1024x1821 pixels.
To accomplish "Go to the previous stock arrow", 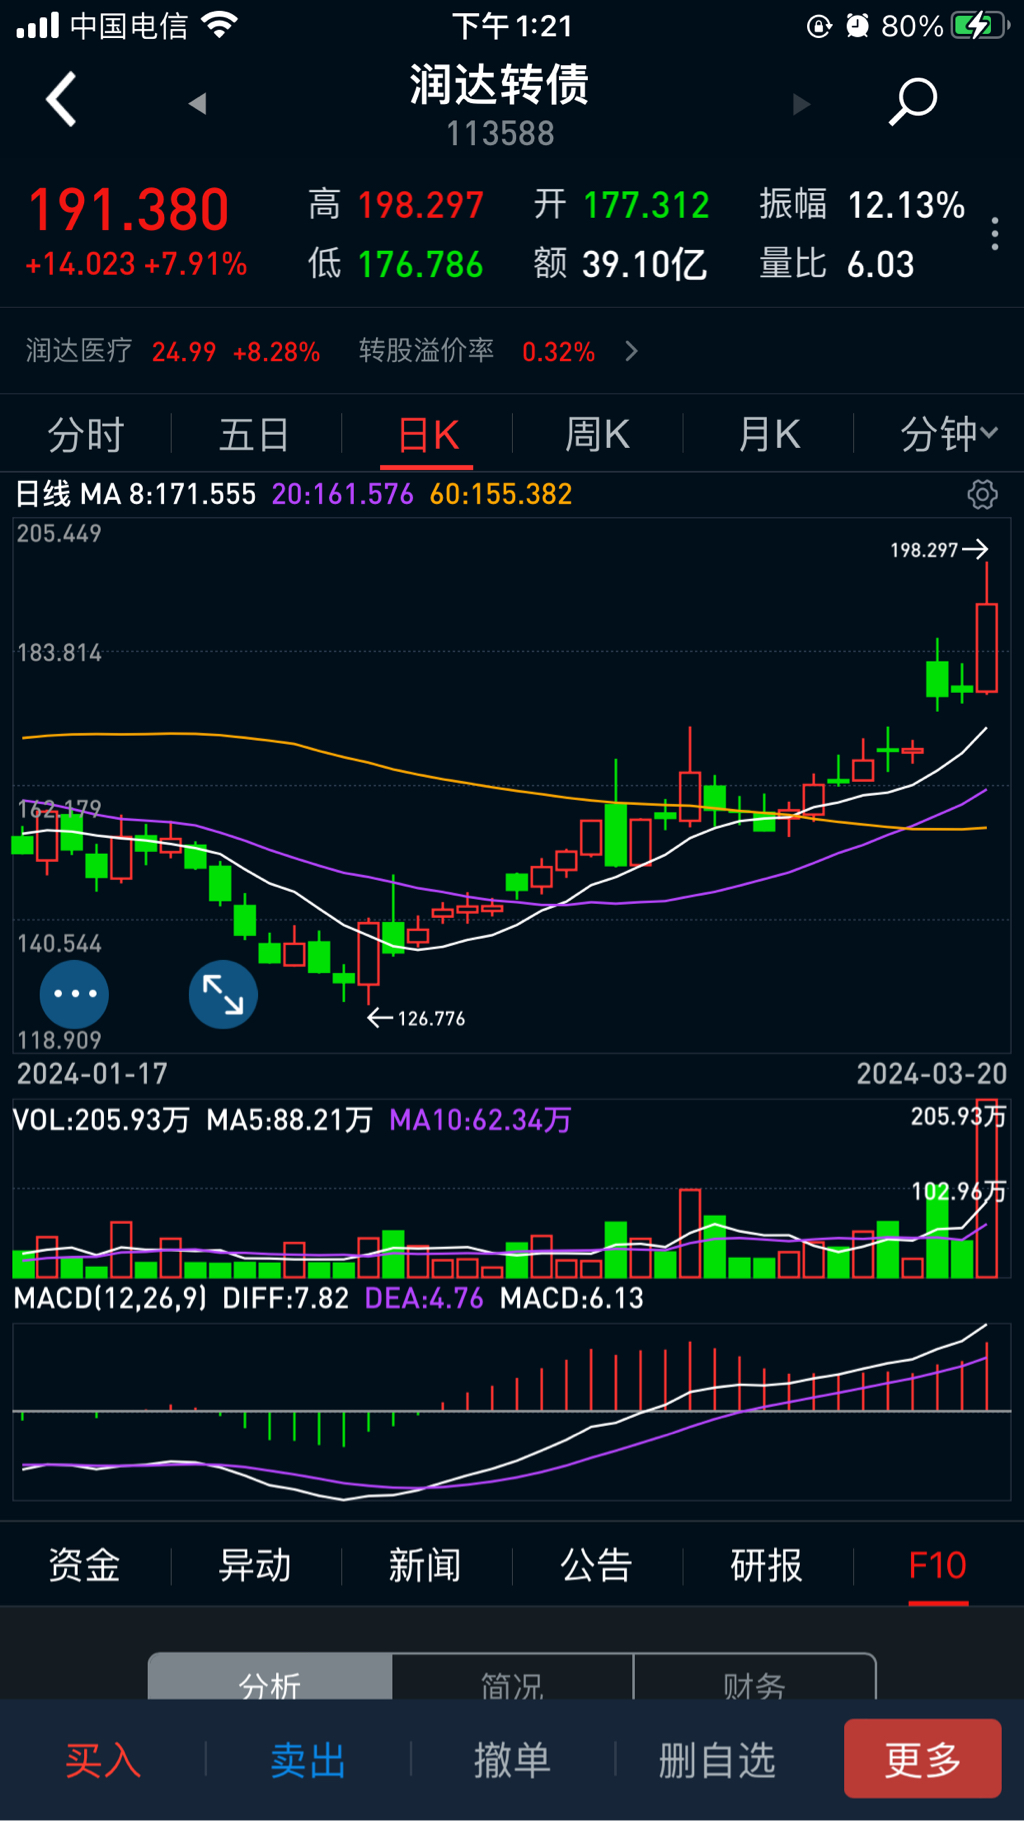I will [198, 103].
